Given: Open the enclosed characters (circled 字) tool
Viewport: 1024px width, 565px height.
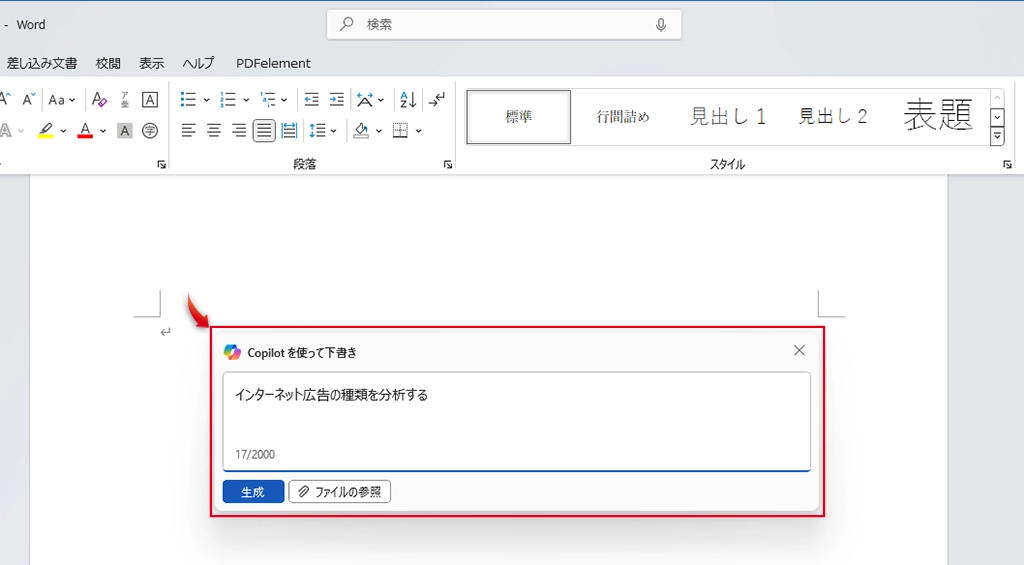Looking at the screenshot, I should pos(150,131).
